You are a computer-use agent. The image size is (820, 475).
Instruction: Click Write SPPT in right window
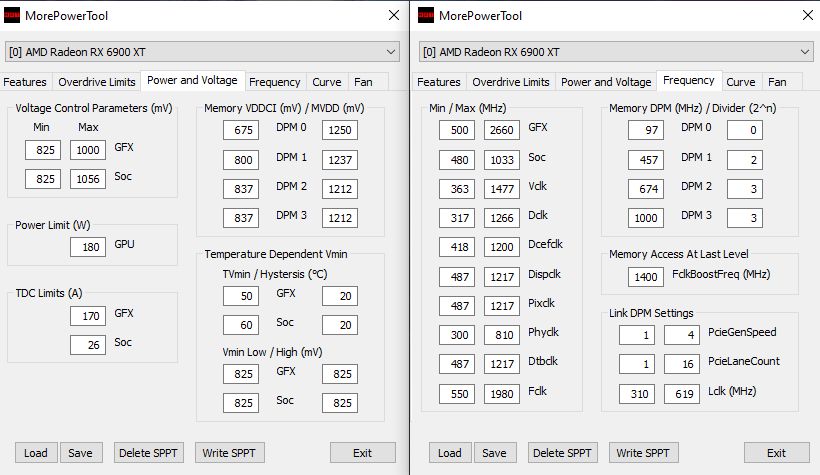[x=643, y=453]
